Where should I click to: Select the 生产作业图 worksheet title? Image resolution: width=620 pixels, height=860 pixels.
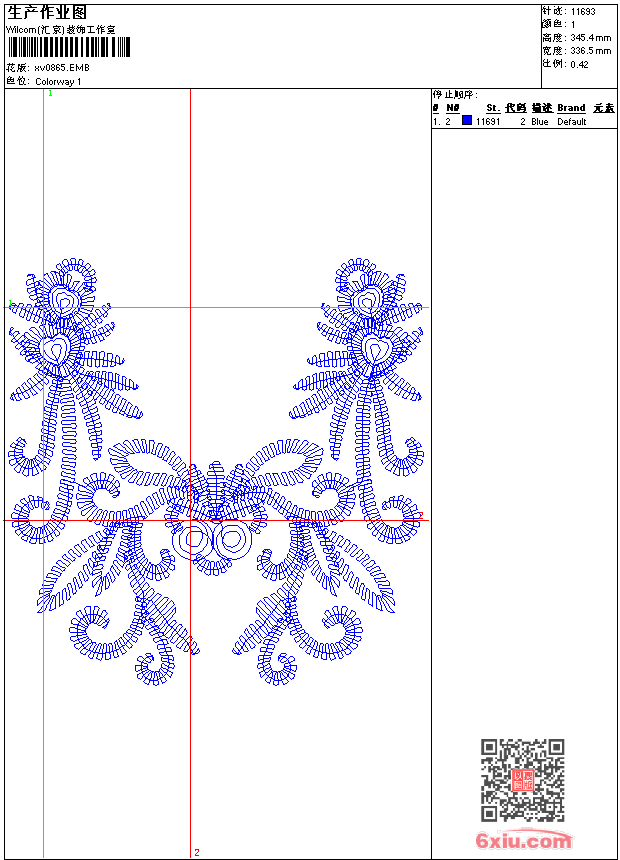coord(47,12)
